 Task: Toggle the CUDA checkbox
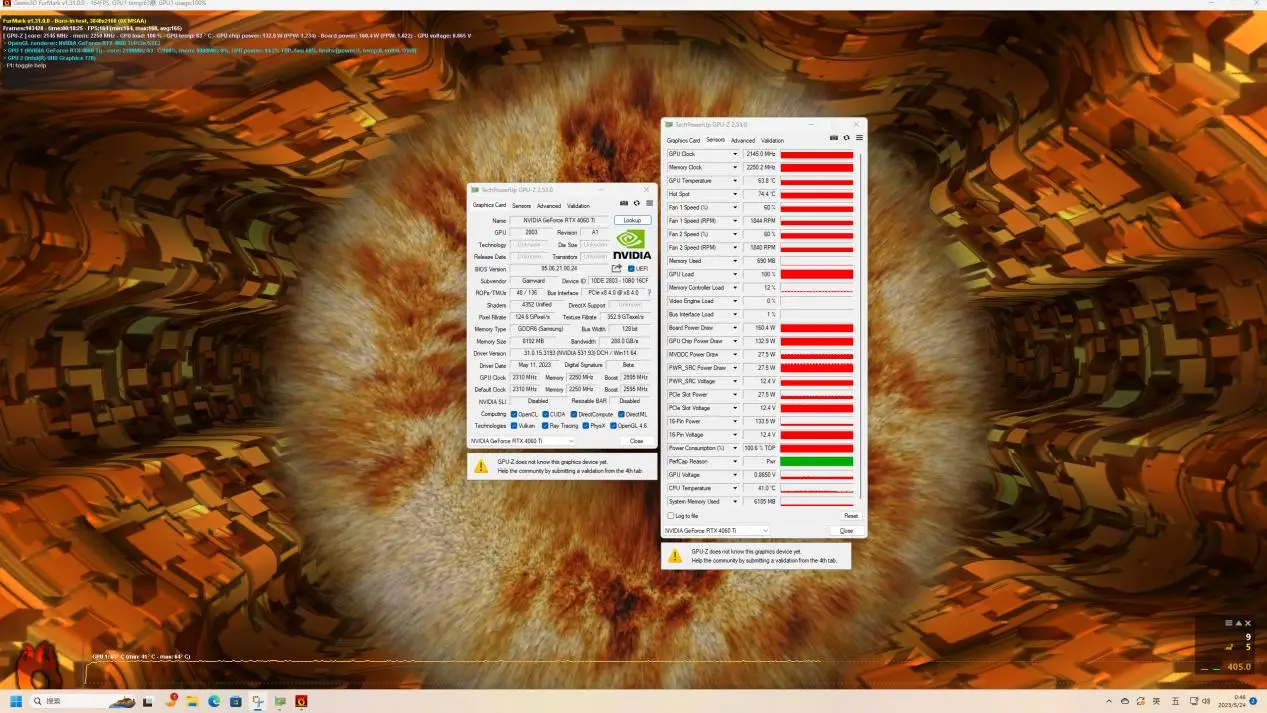(x=546, y=414)
